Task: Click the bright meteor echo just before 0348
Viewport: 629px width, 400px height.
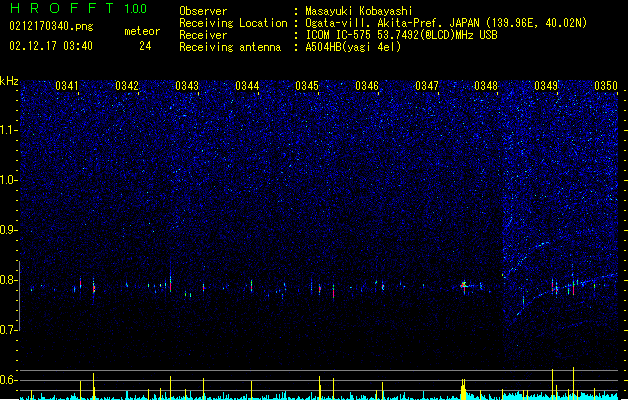Action: pyautogui.click(x=464, y=286)
